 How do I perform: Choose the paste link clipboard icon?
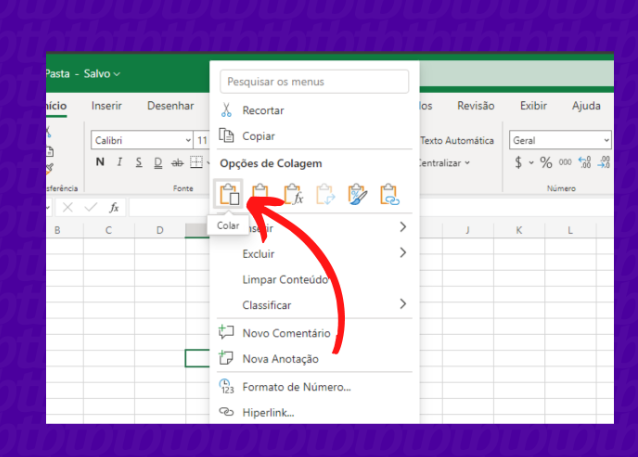pyautogui.click(x=389, y=194)
